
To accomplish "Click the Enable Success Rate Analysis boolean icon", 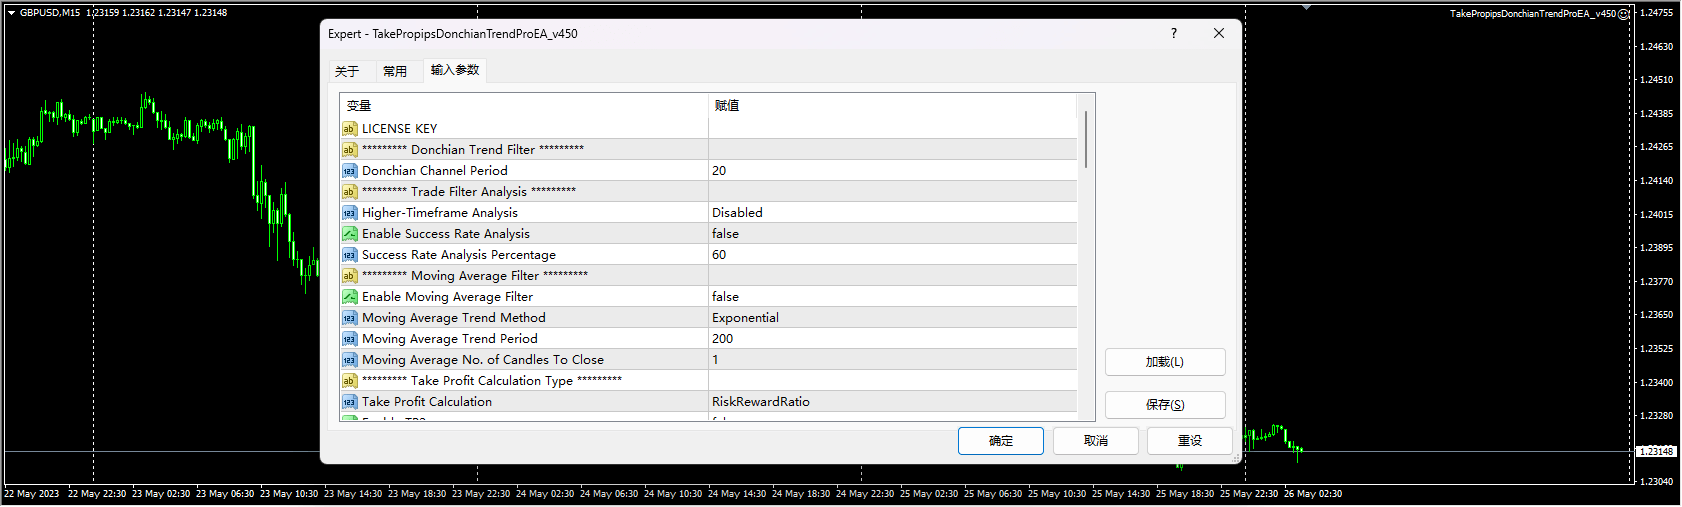I will (349, 233).
